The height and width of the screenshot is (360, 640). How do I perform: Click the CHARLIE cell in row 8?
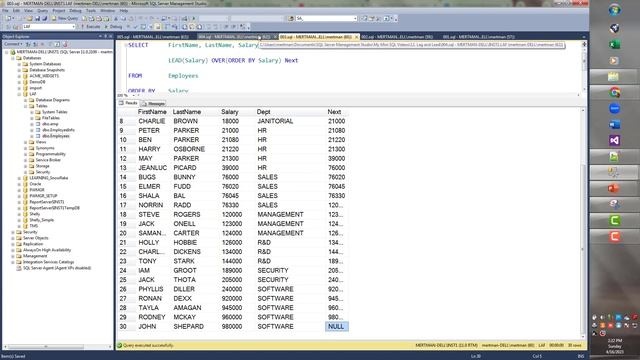tap(152, 121)
